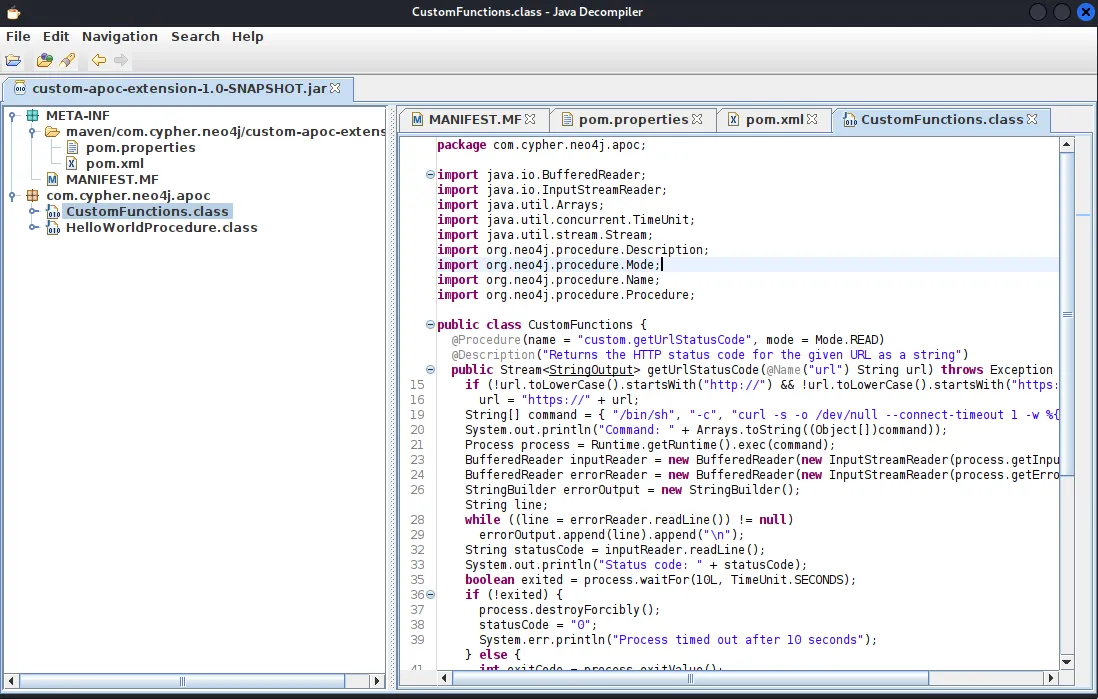The width and height of the screenshot is (1098, 699).
Task: Close the custom-apoc-extension jar tab
Action: coord(335,88)
